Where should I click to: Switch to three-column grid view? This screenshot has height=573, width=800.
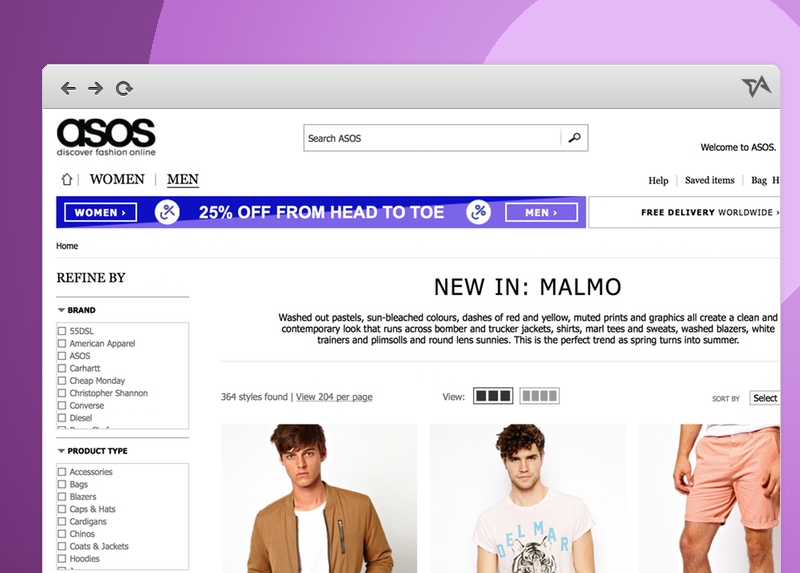493,396
